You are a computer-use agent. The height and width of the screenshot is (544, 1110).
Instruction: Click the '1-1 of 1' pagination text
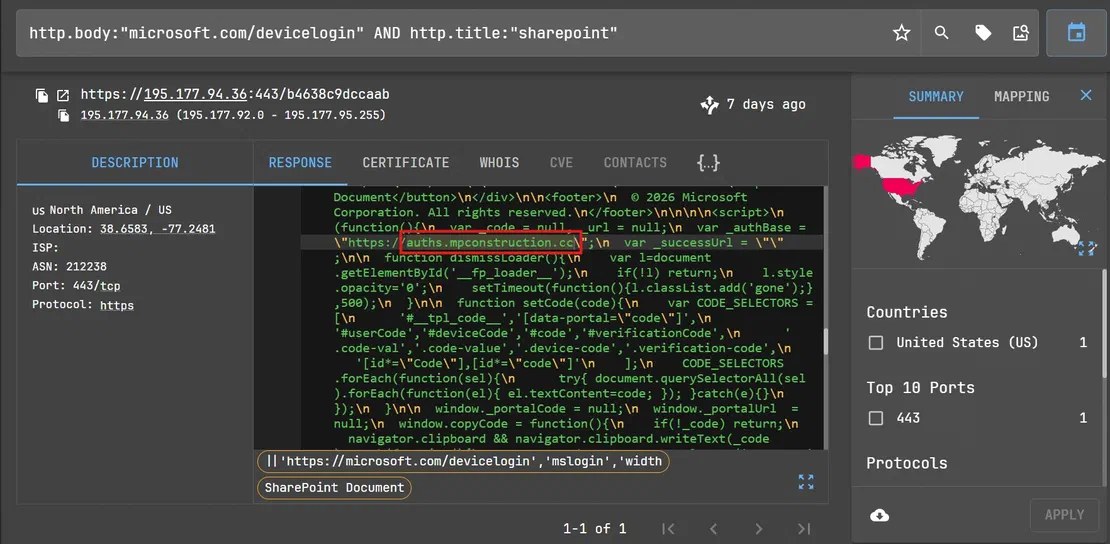595,528
